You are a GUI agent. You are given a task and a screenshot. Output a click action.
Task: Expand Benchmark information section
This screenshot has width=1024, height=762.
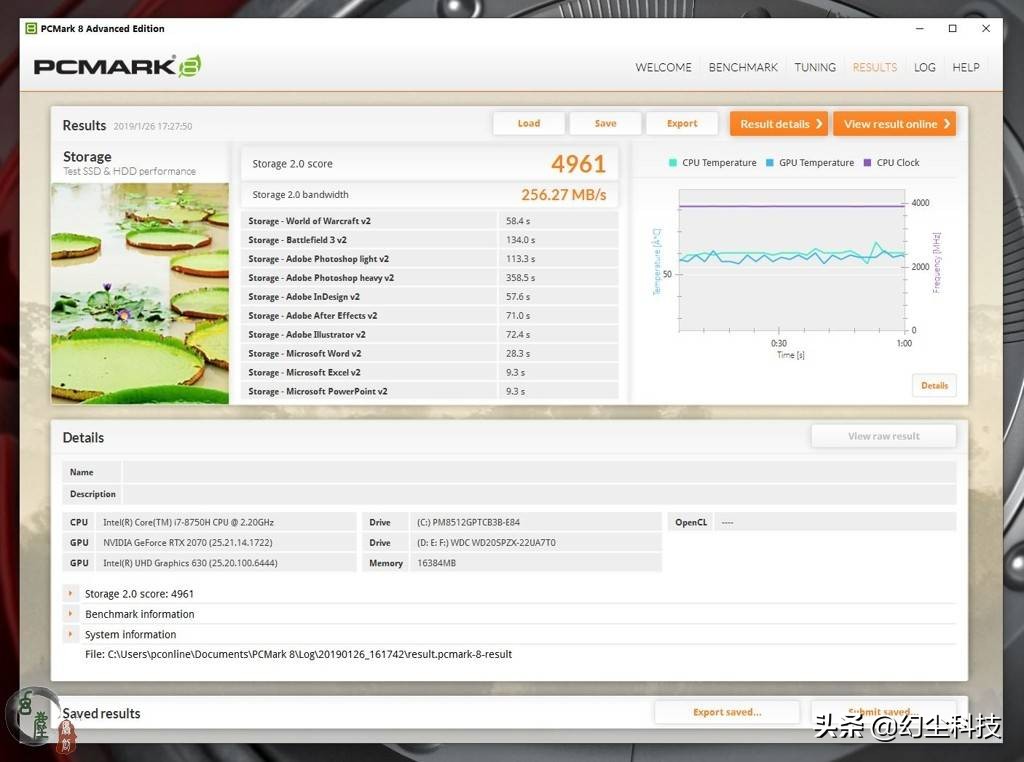(x=71, y=614)
